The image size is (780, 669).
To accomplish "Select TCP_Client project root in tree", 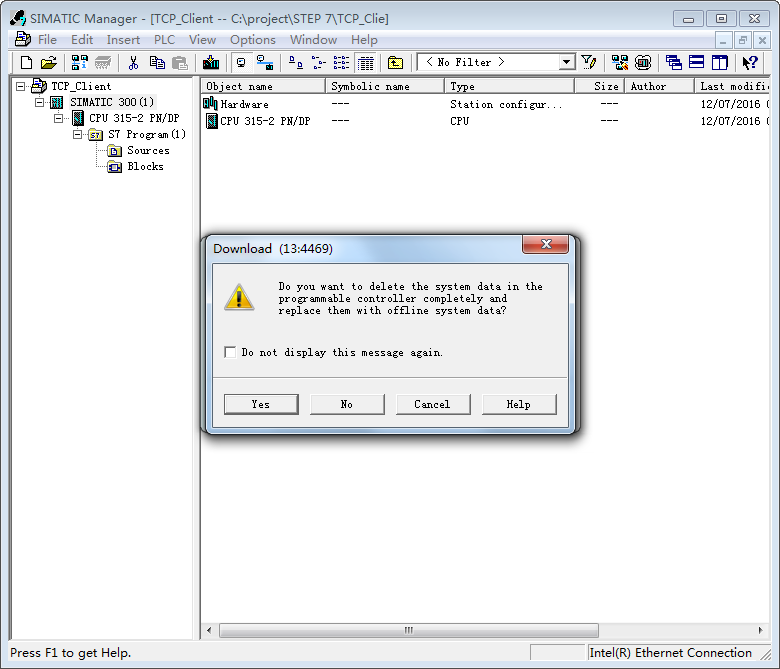I will click(x=81, y=86).
